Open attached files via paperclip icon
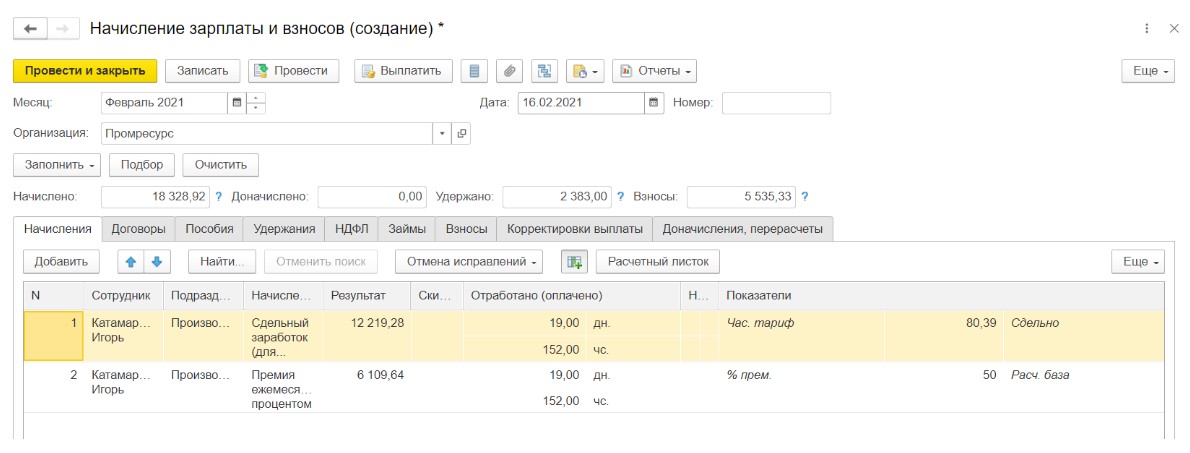 coord(509,71)
